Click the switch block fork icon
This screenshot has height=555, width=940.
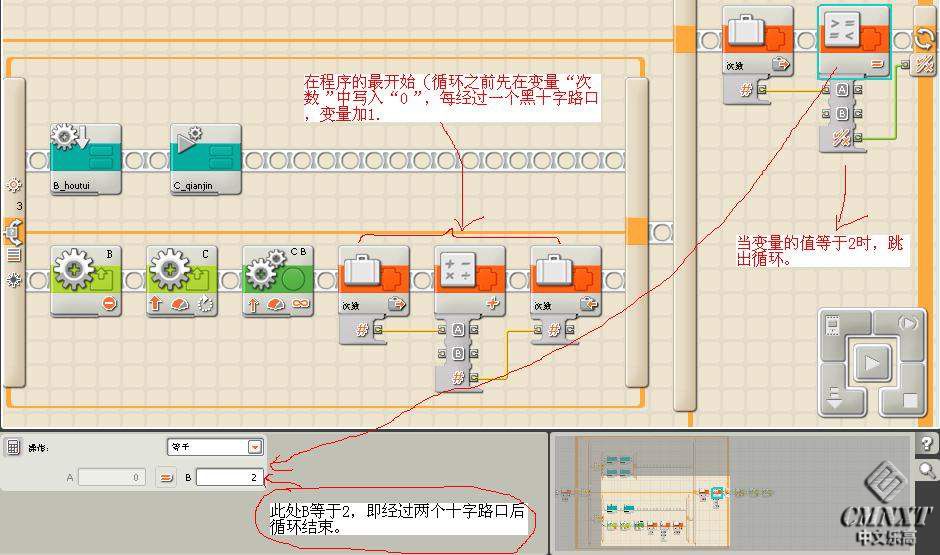tap(13, 231)
